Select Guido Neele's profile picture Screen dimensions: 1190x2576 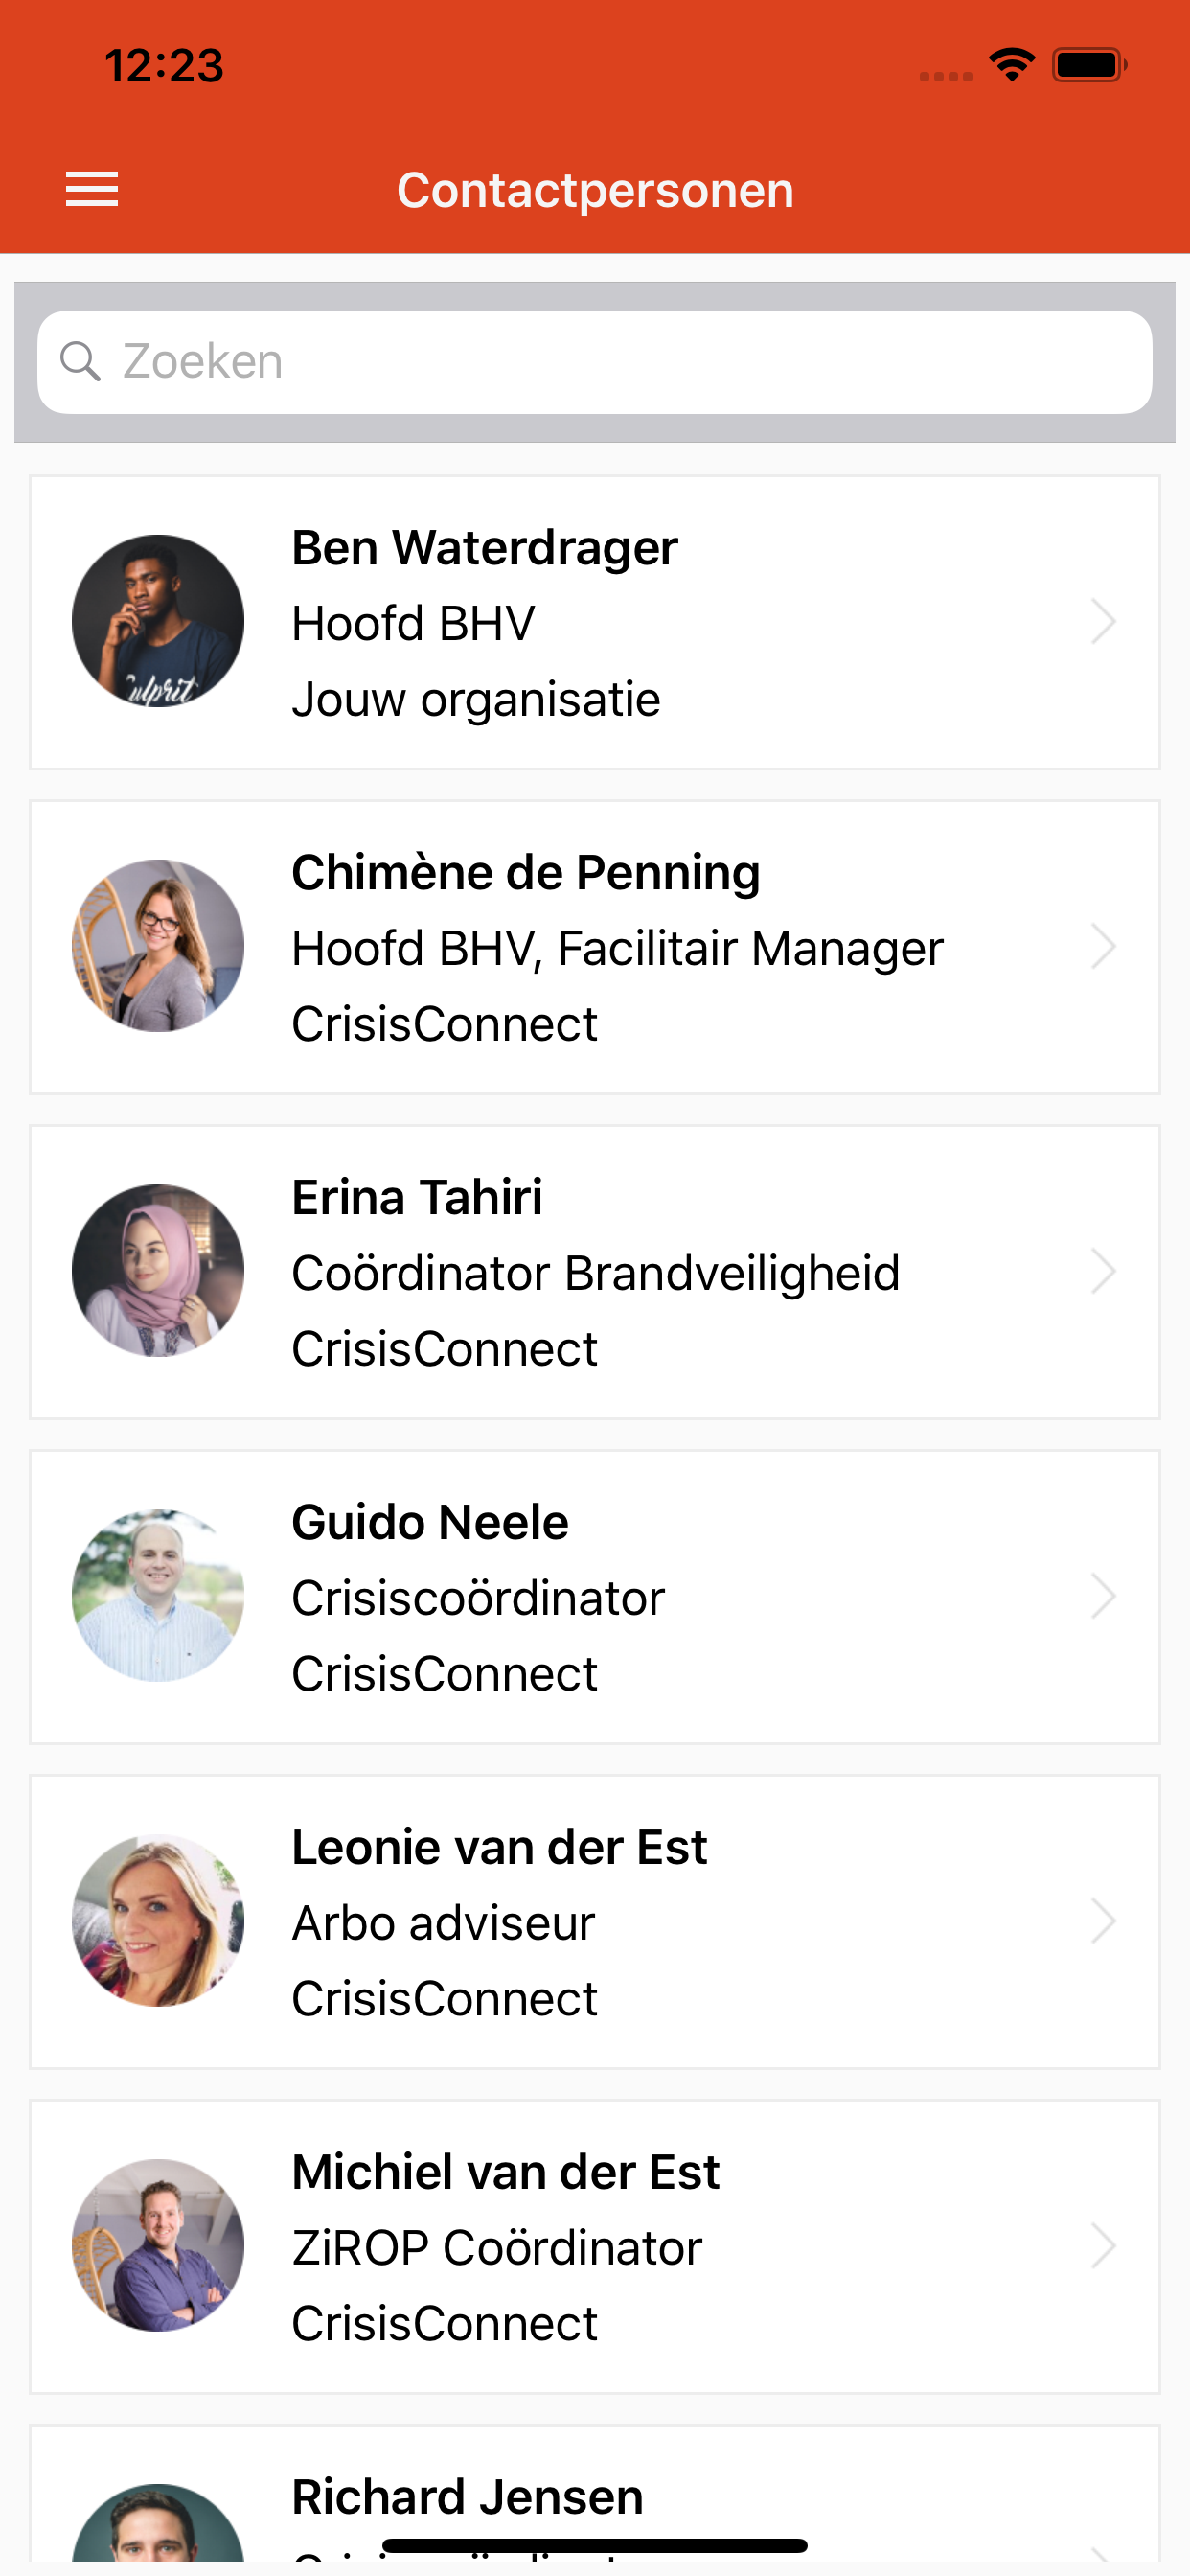point(158,1596)
